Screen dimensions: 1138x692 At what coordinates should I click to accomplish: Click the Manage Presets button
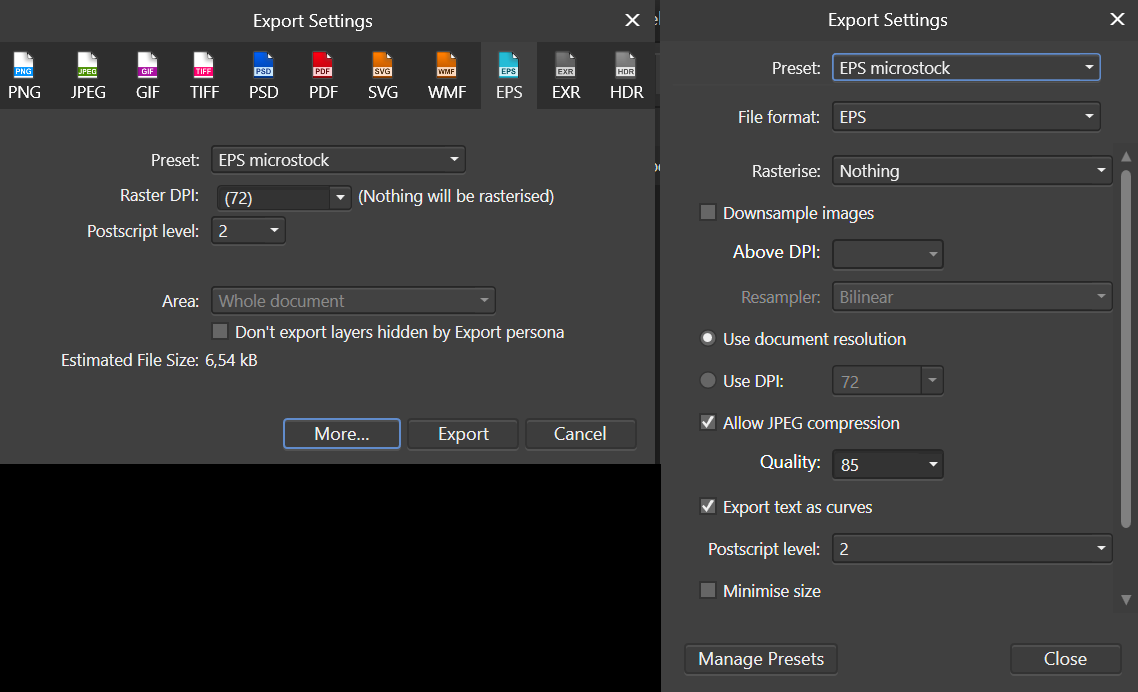point(760,659)
